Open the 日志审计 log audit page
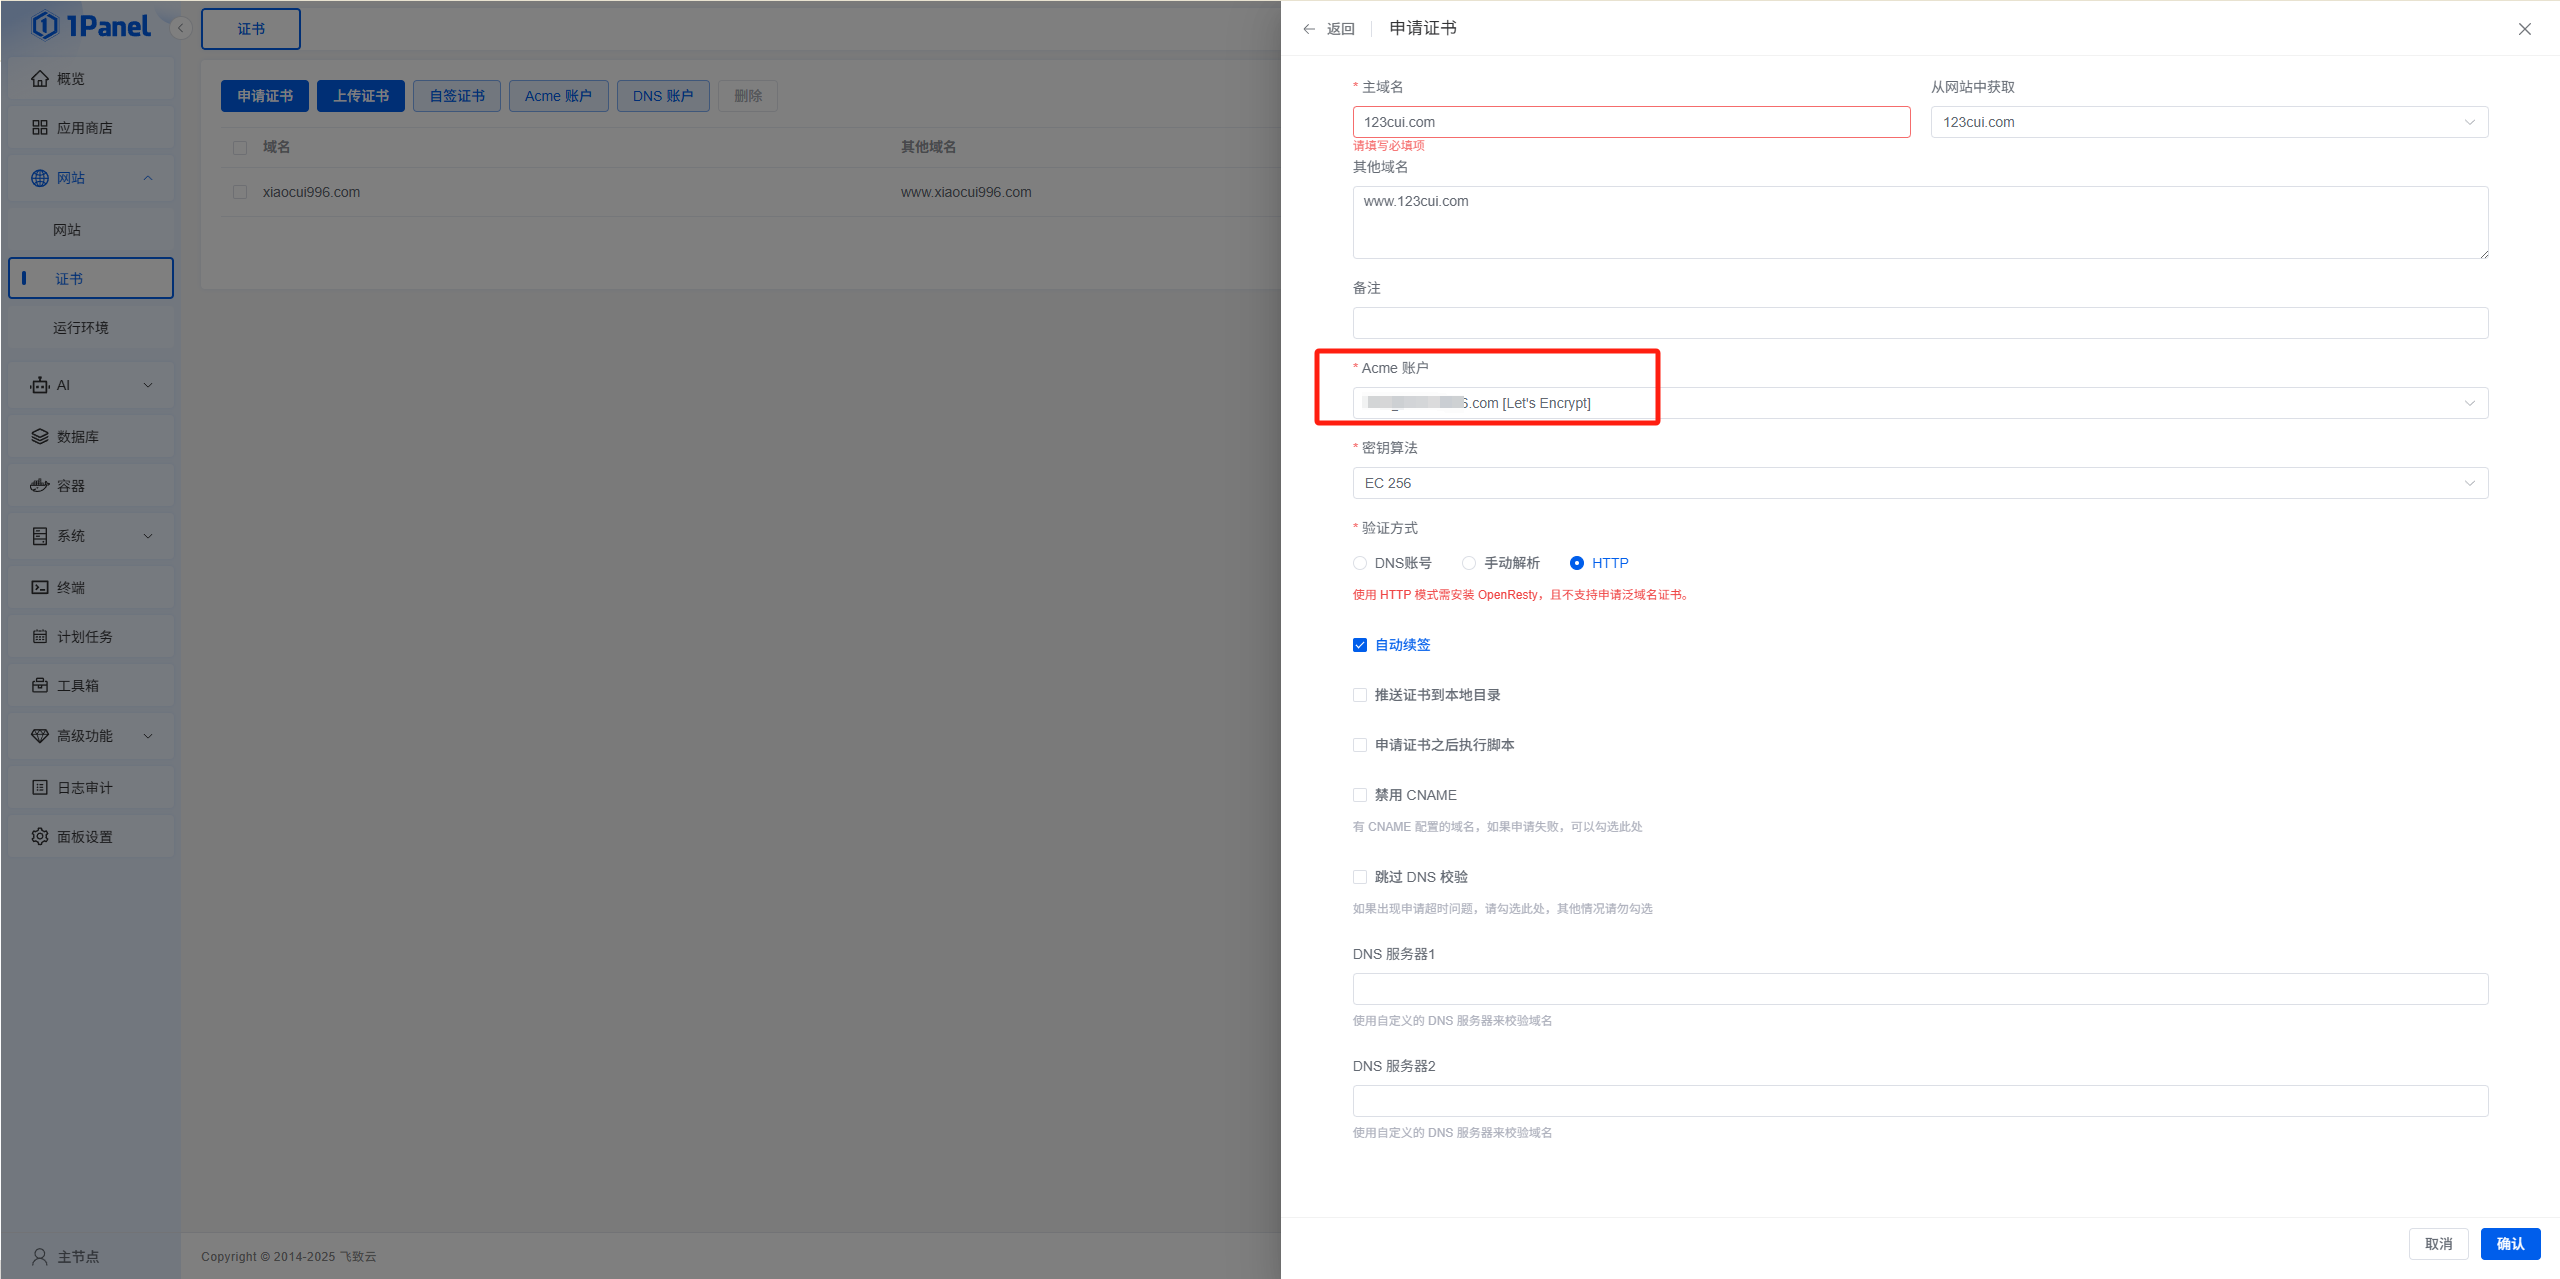This screenshot has width=2560, height=1279. (x=83, y=787)
